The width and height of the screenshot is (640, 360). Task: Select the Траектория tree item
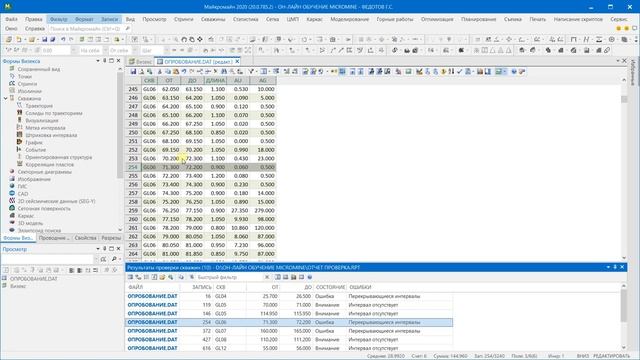39,106
